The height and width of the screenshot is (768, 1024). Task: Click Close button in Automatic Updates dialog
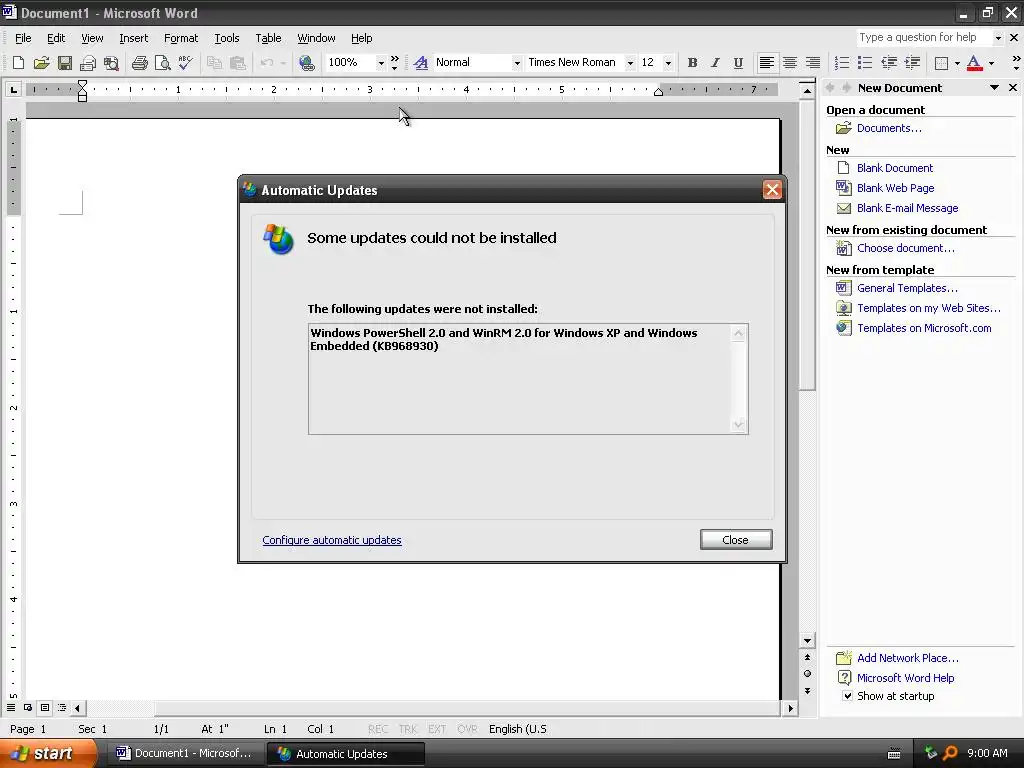click(736, 539)
